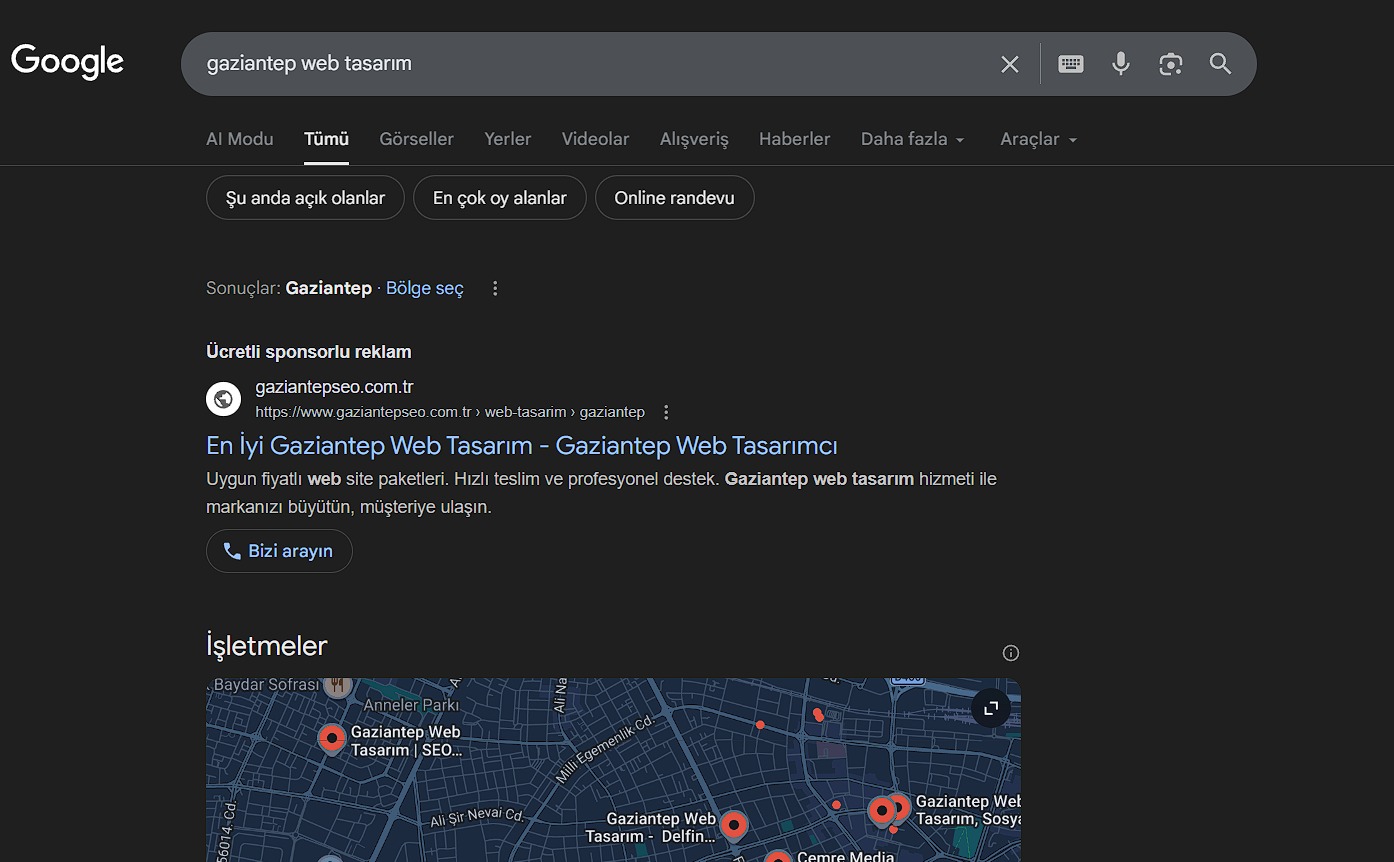
Task: Click the Google logo
Action: coord(67,62)
